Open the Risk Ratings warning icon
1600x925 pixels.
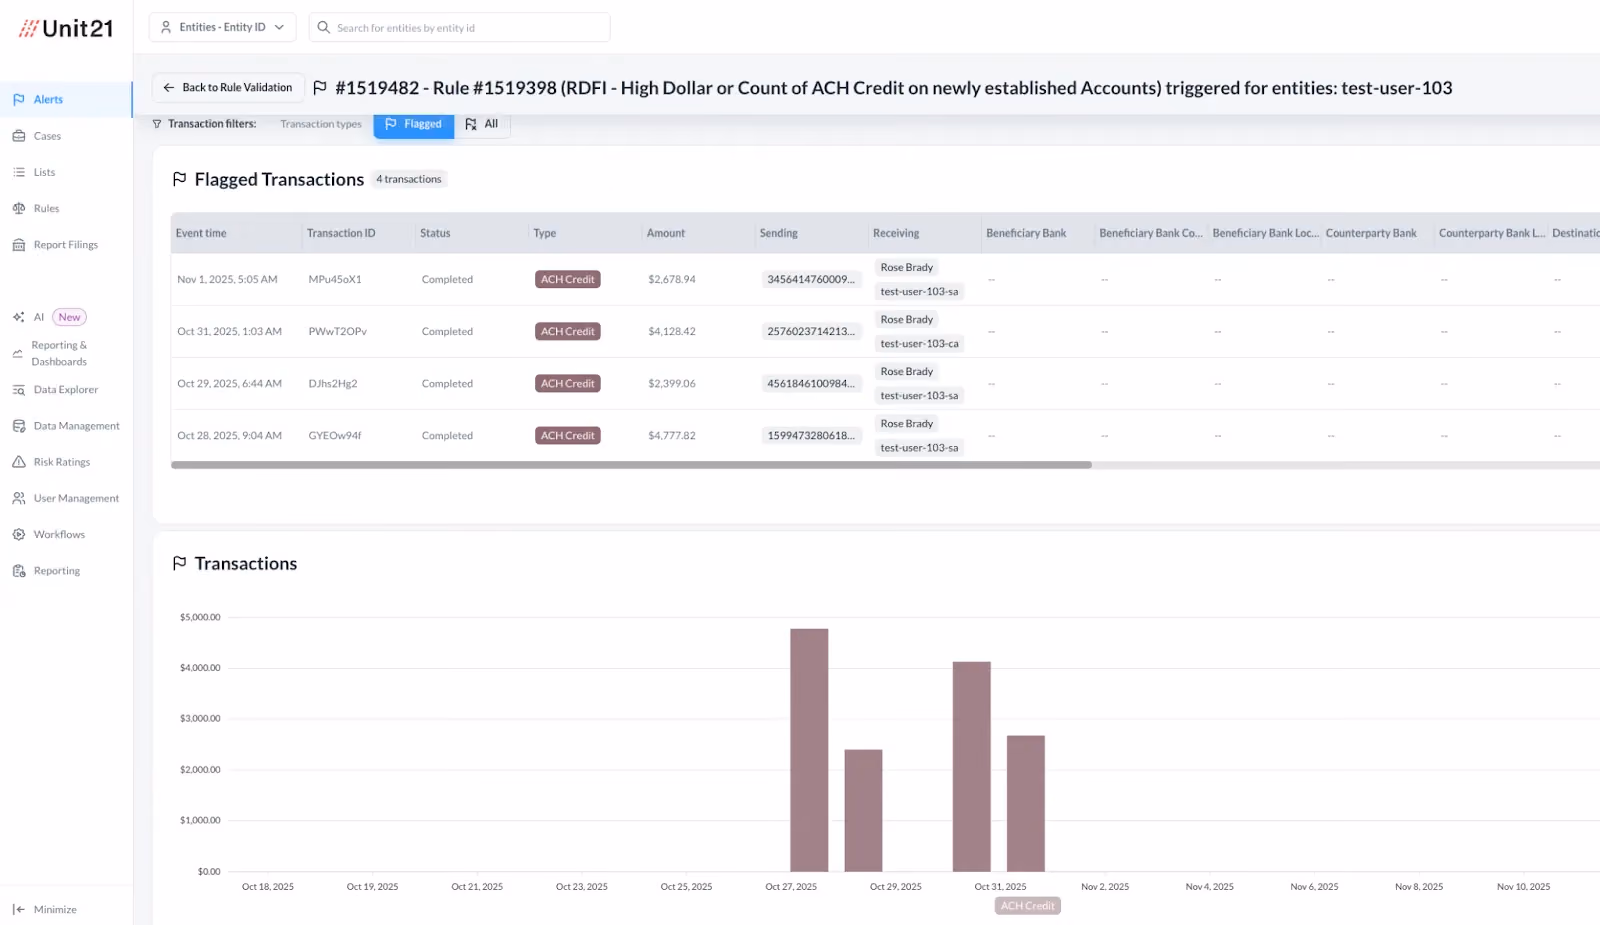click(x=19, y=462)
